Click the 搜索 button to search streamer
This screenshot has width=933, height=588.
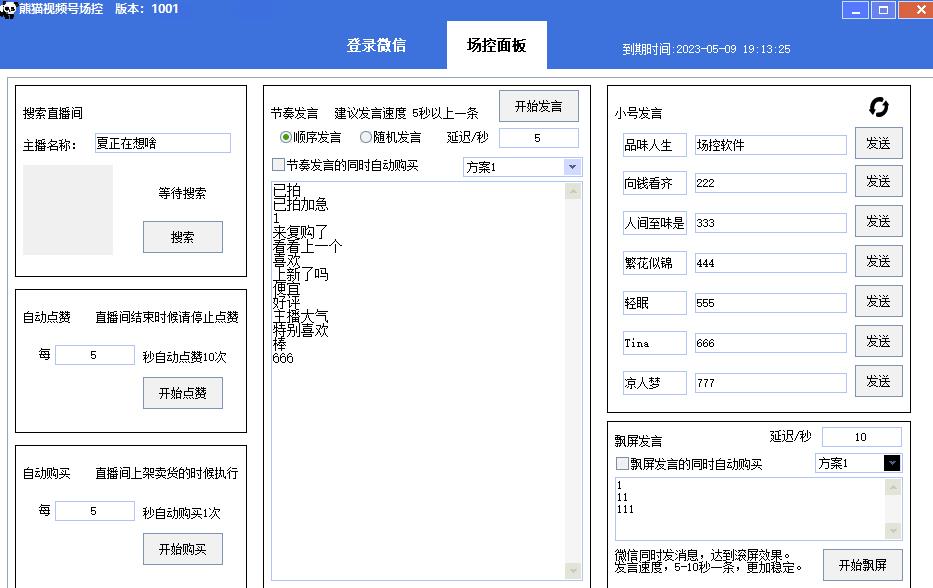click(x=182, y=237)
